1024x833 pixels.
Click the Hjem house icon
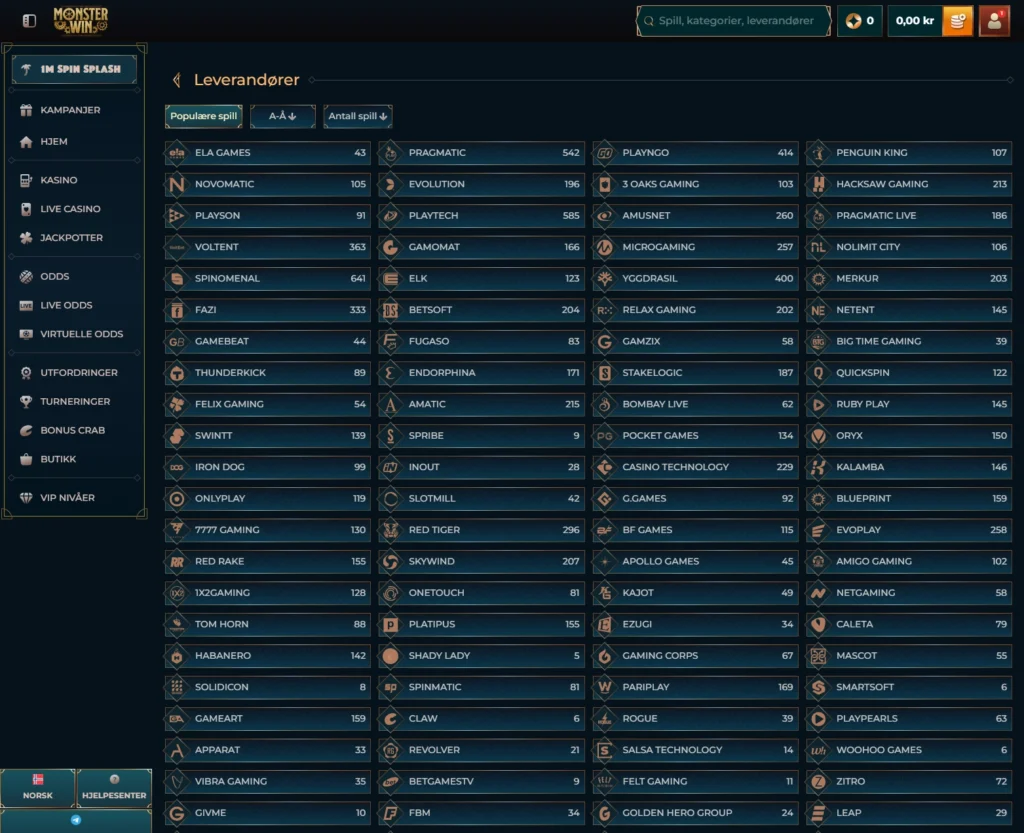click(x=26, y=142)
